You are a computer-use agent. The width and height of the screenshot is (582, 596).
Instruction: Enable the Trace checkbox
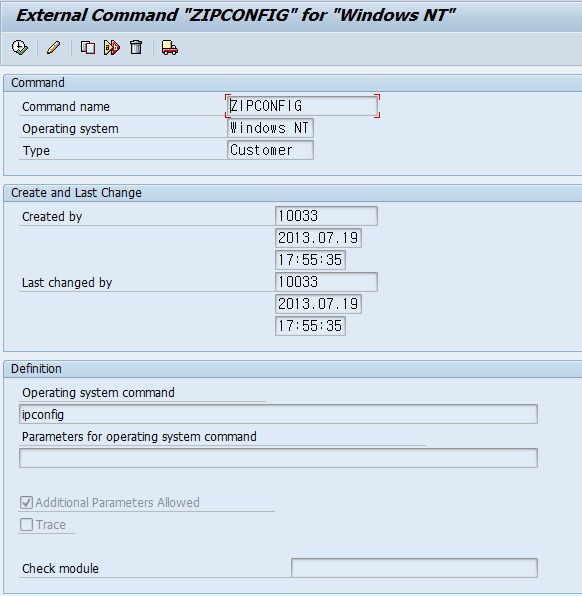(x=27, y=525)
